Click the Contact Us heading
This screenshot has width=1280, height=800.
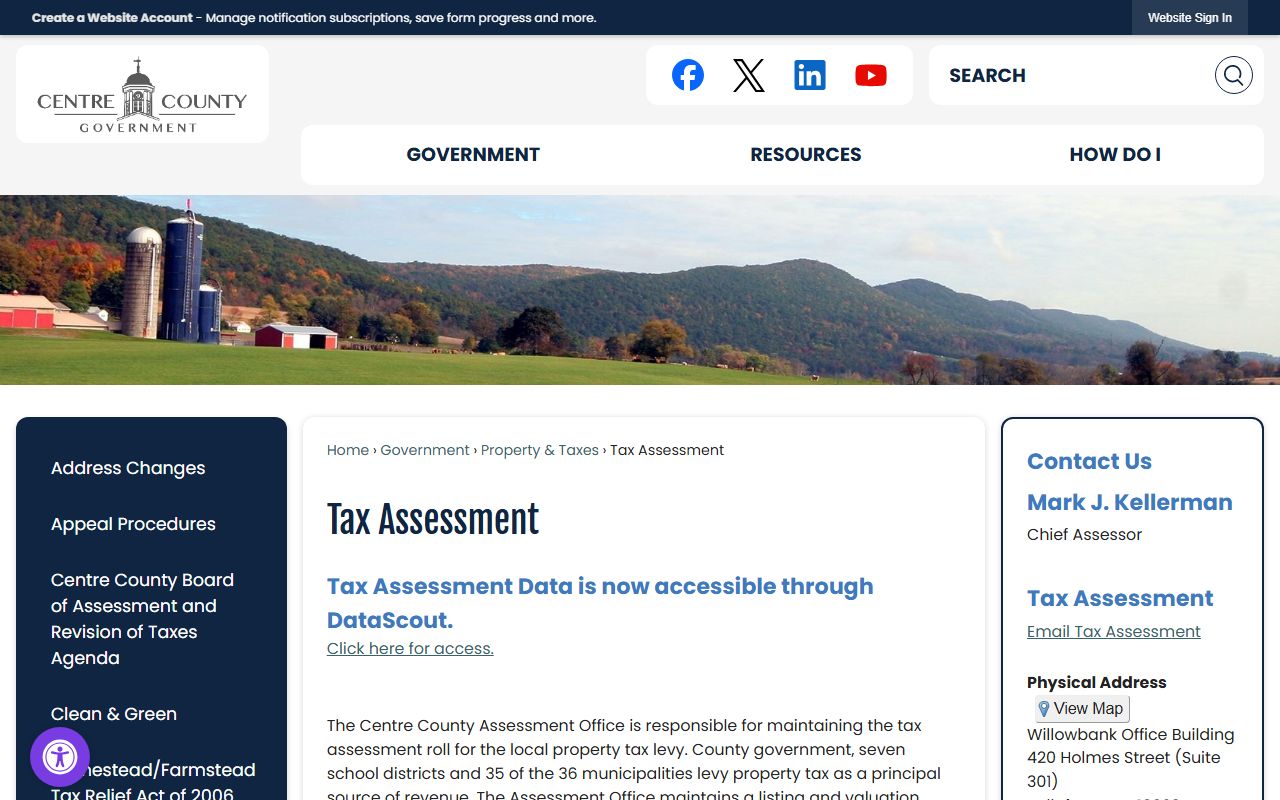coord(1089,461)
